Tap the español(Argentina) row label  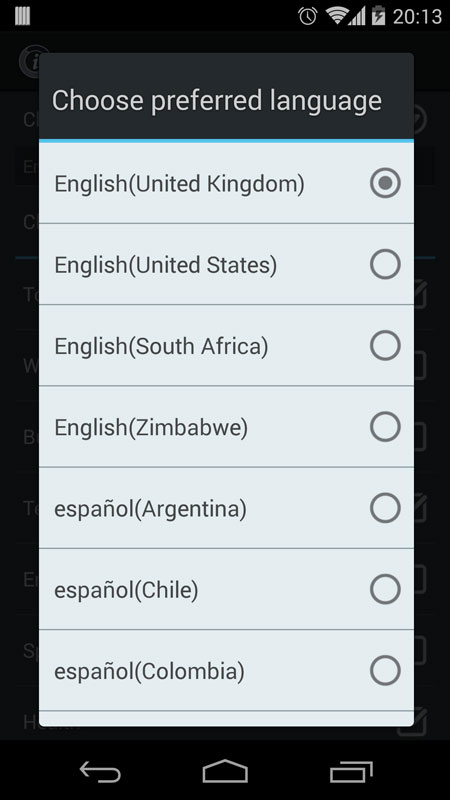point(151,509)
